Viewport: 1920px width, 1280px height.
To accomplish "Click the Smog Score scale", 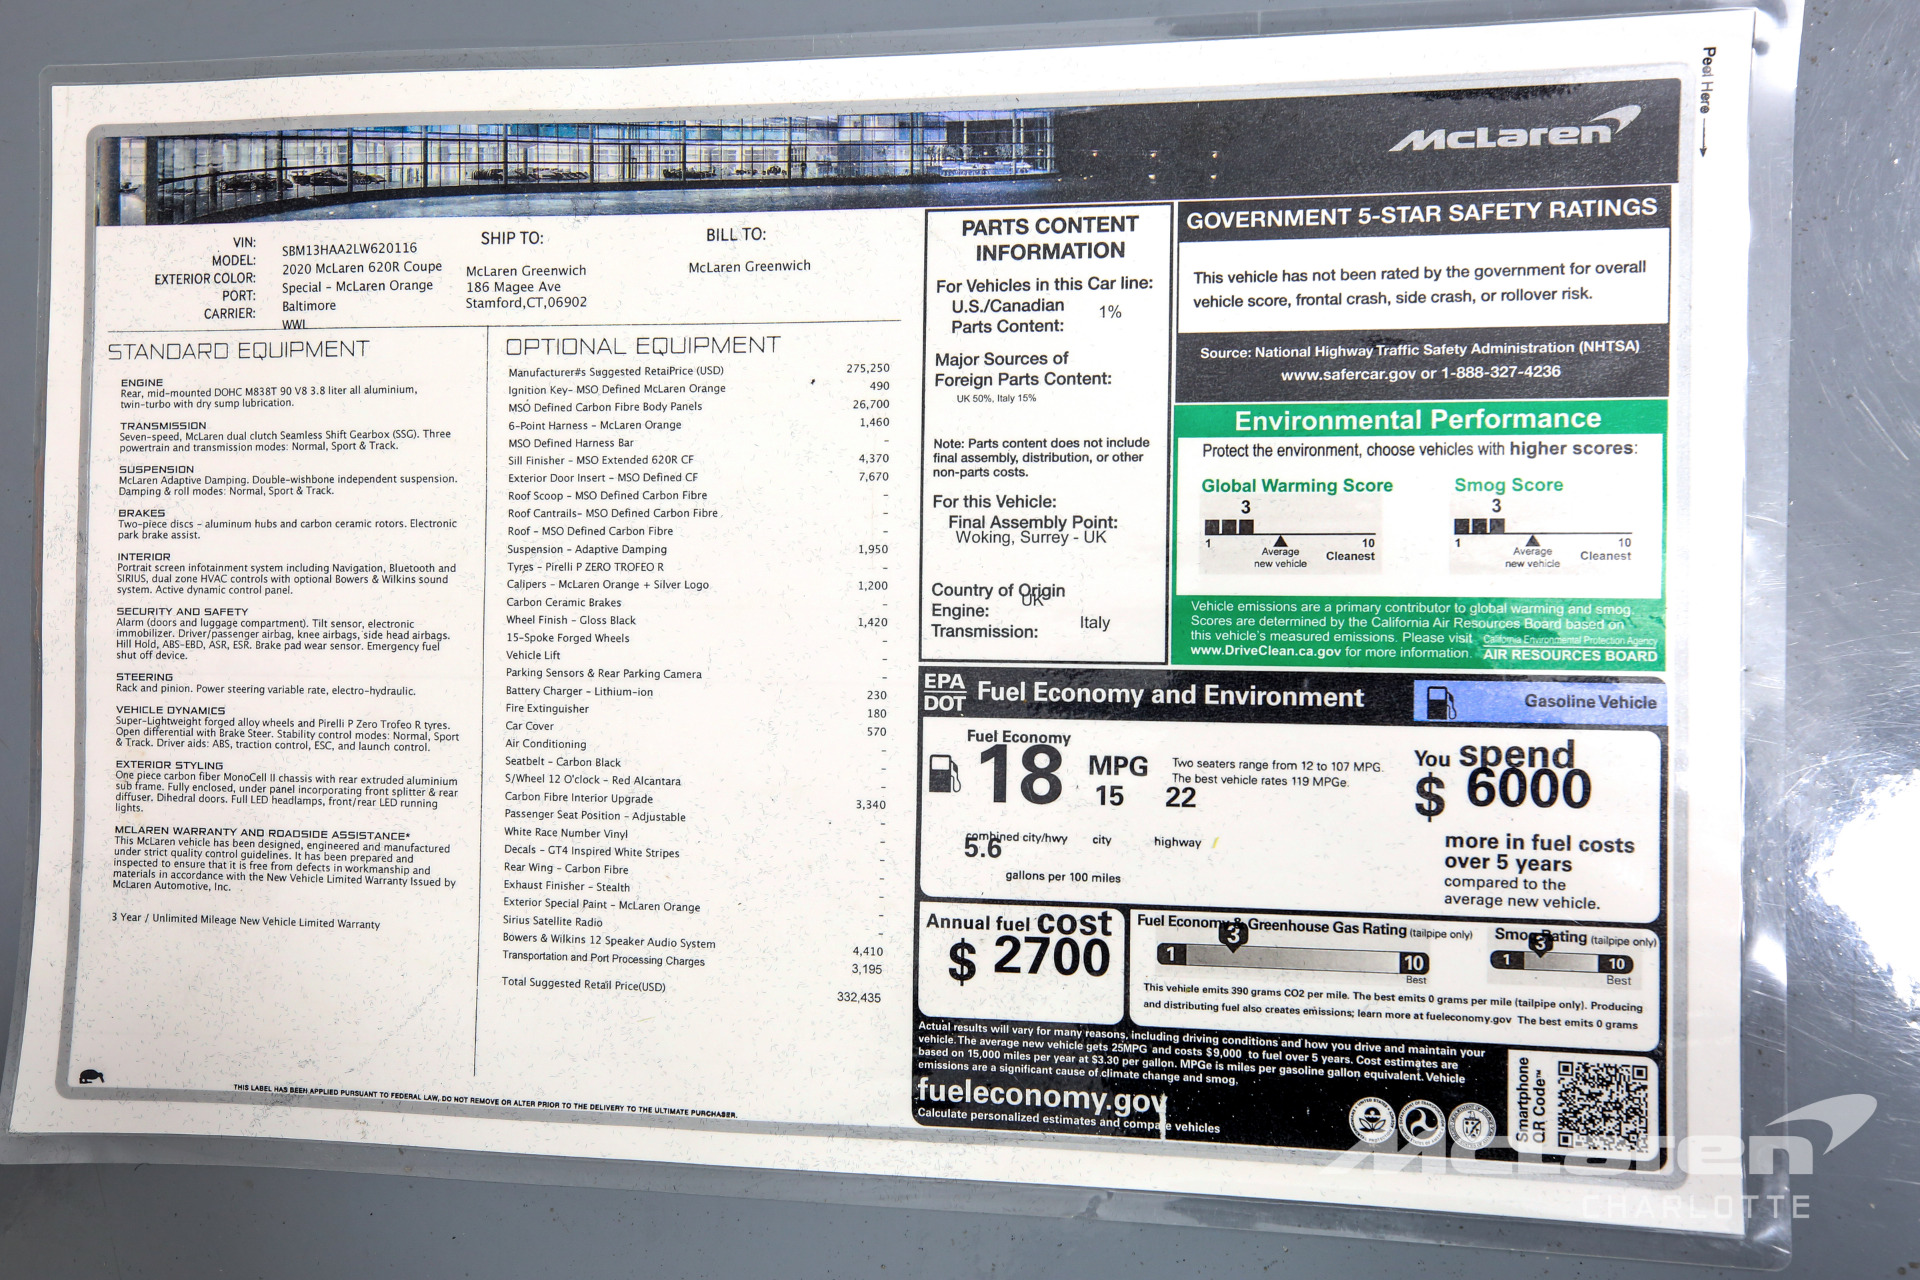I will click(1544, 534).
